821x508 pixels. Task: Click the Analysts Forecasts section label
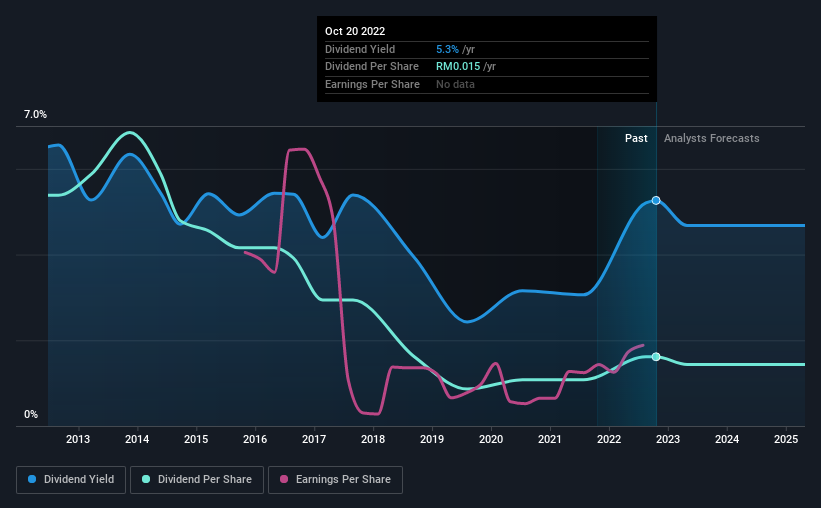[712, 138]
